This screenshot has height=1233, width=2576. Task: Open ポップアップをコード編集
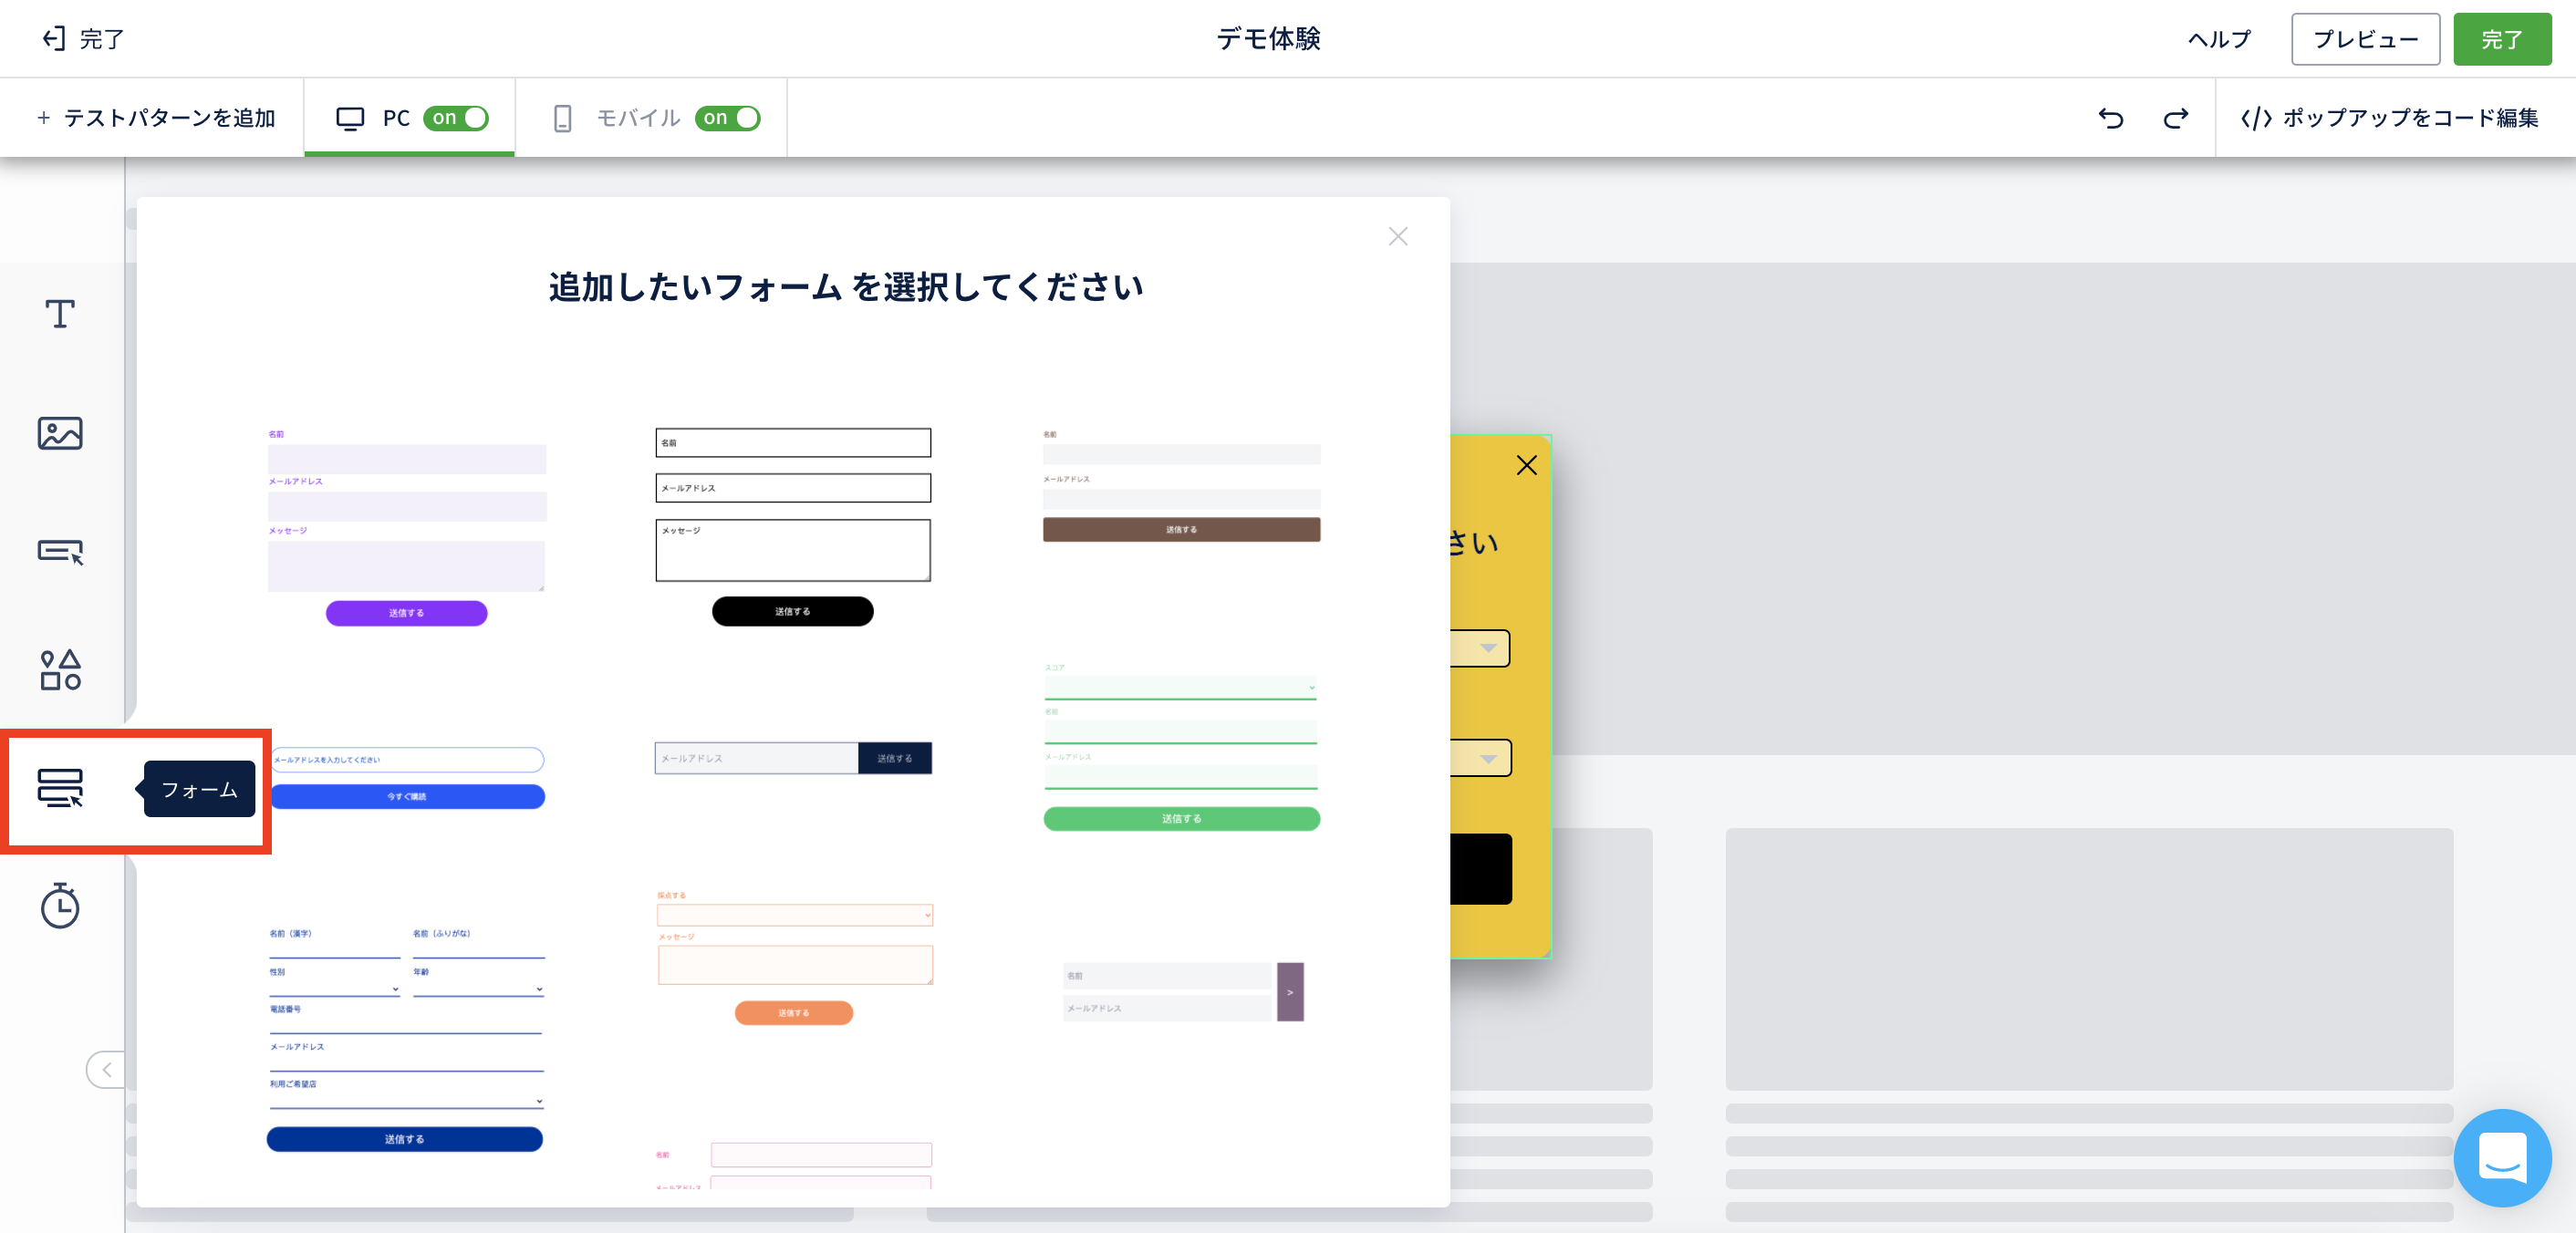tap(2389, 118)
